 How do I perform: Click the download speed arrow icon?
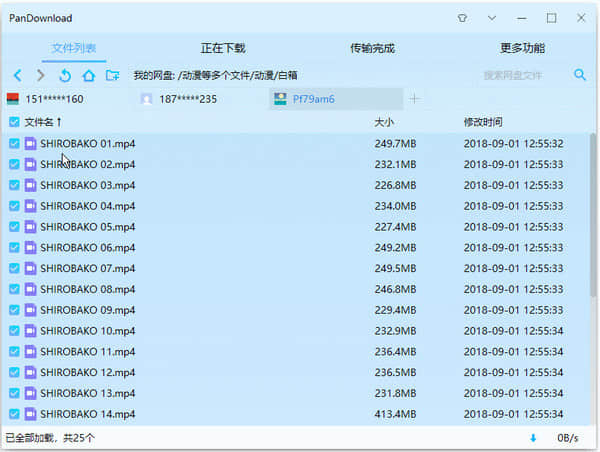pos(533,438)
